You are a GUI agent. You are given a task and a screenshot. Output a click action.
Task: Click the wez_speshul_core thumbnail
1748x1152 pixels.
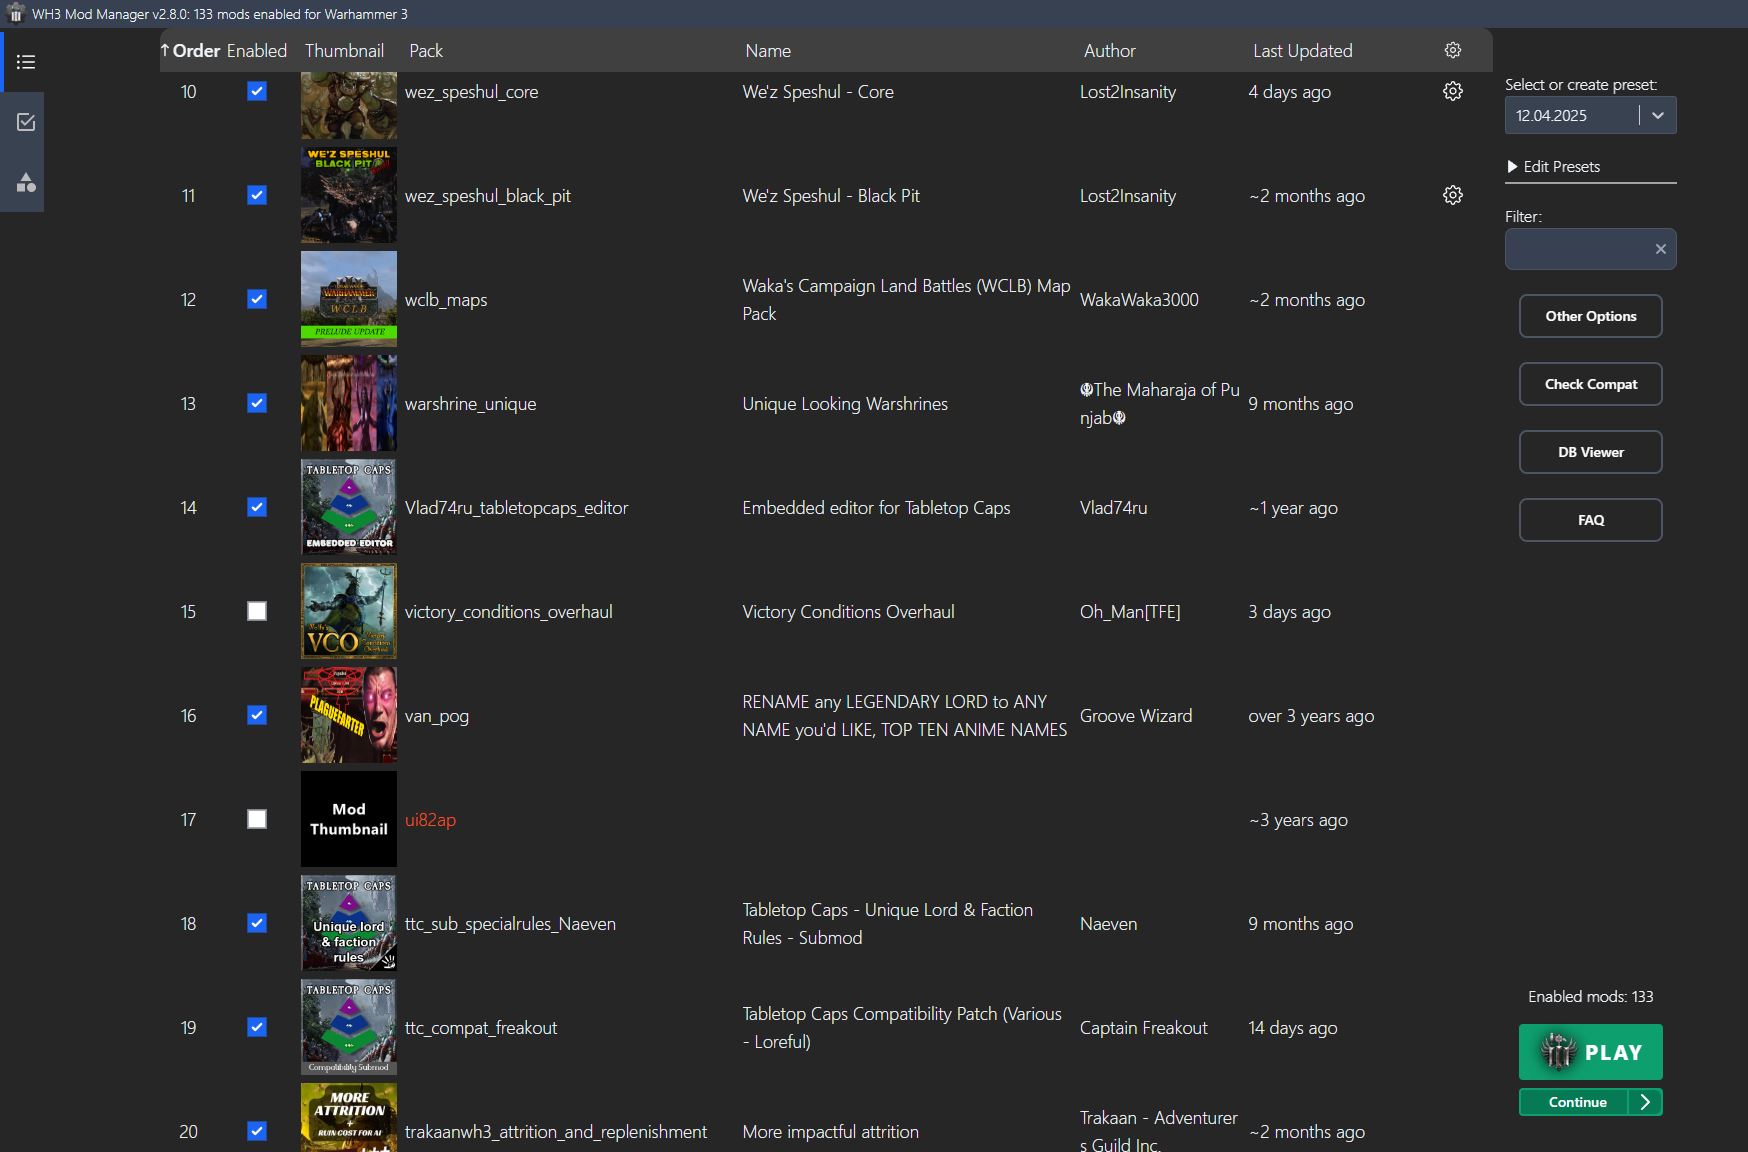(349, 105)
